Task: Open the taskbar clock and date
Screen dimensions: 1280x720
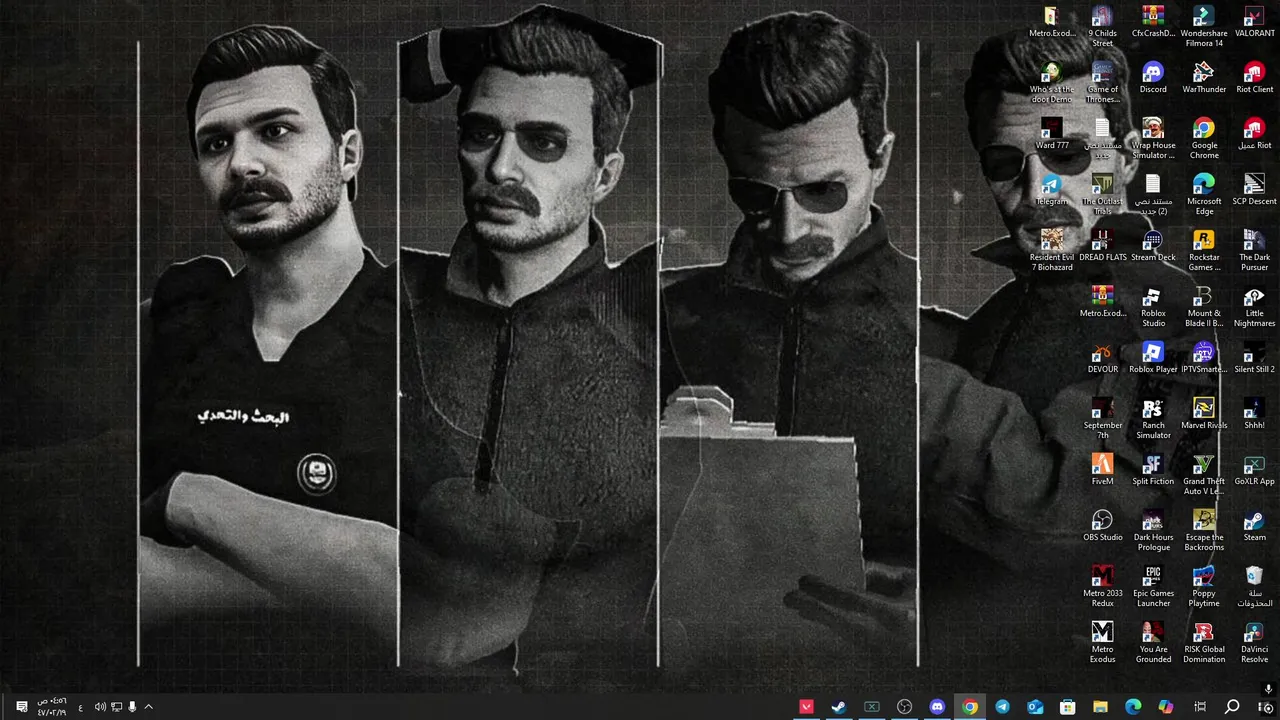Action: point(52,707)
